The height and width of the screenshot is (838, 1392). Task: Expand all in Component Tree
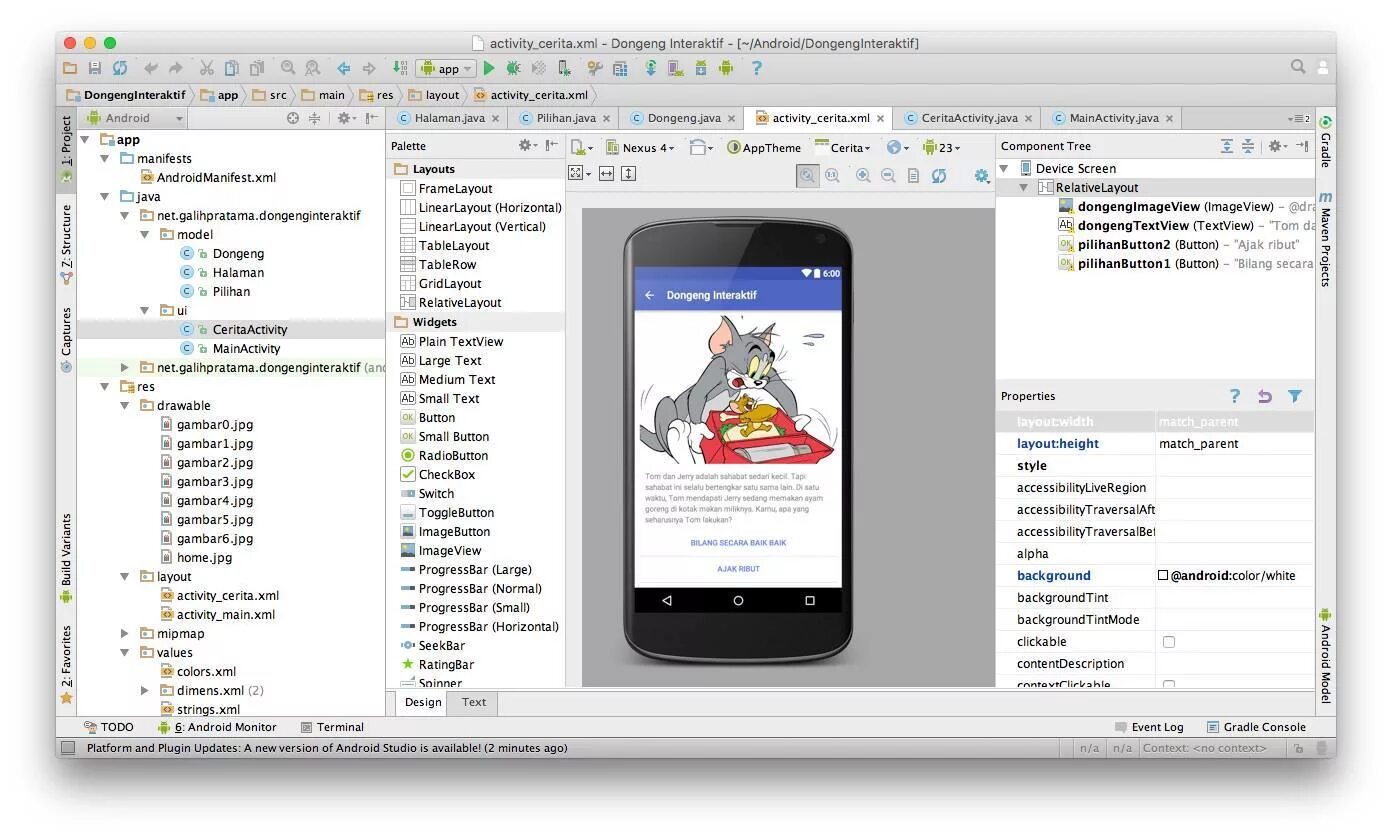[x=1227, y=146]
